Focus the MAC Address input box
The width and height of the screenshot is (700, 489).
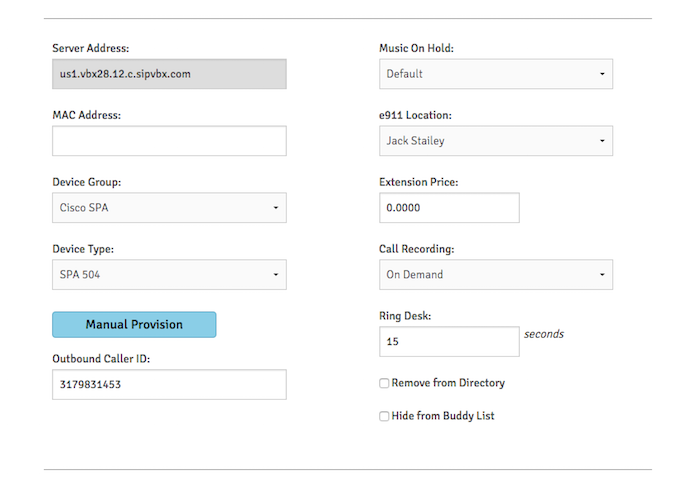click(x=169, y=141)
